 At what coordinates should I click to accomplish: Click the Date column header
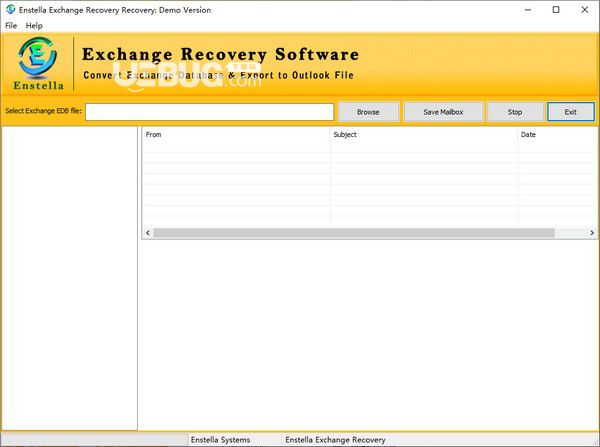(558, 135)
